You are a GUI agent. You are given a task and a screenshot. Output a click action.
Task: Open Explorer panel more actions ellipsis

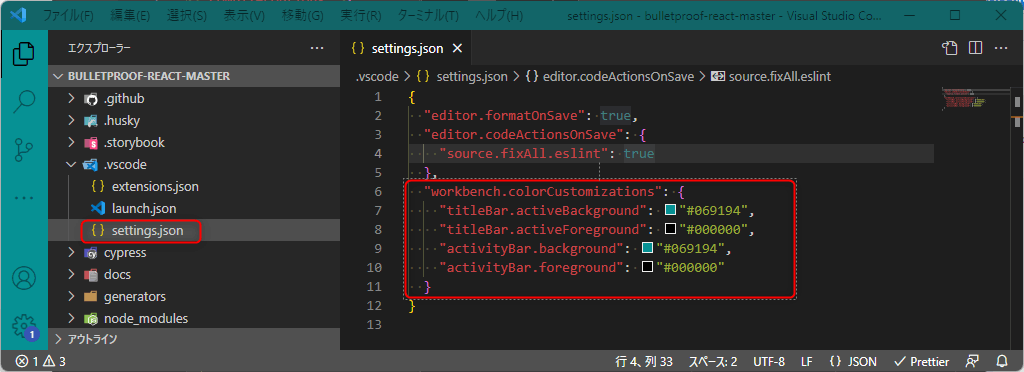pyautogui.click(x=317, y=48)
